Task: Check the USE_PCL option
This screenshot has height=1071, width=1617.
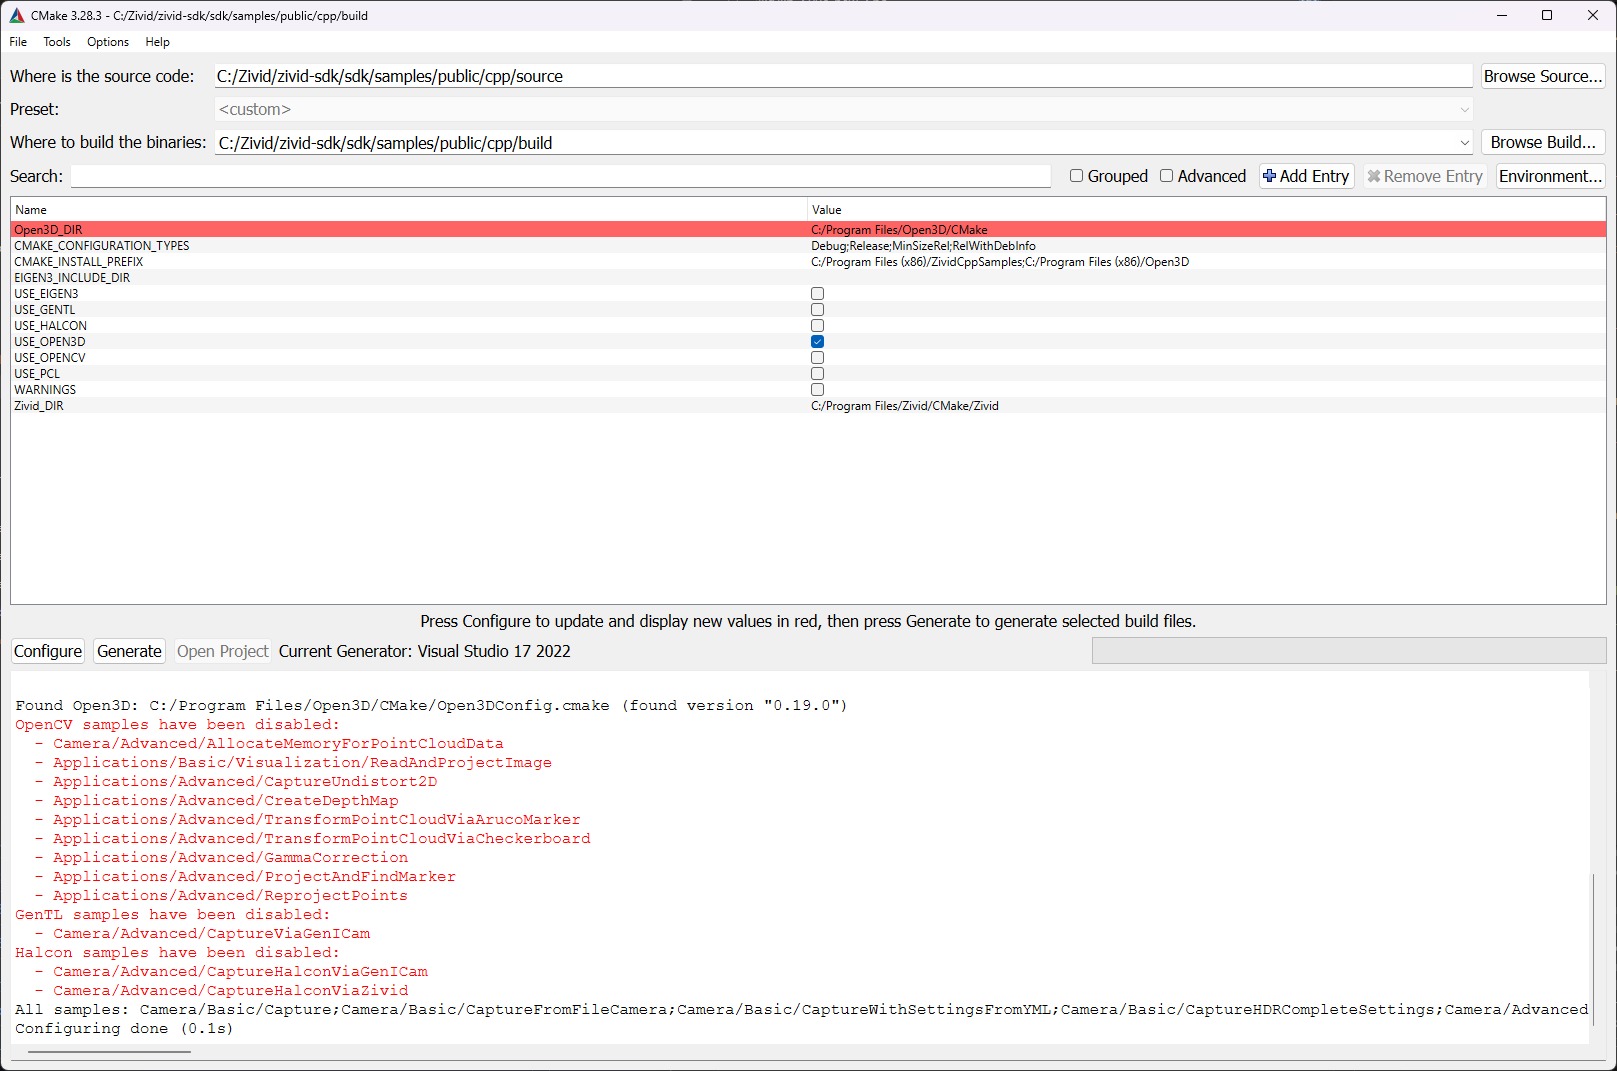Action: point(818,374)
